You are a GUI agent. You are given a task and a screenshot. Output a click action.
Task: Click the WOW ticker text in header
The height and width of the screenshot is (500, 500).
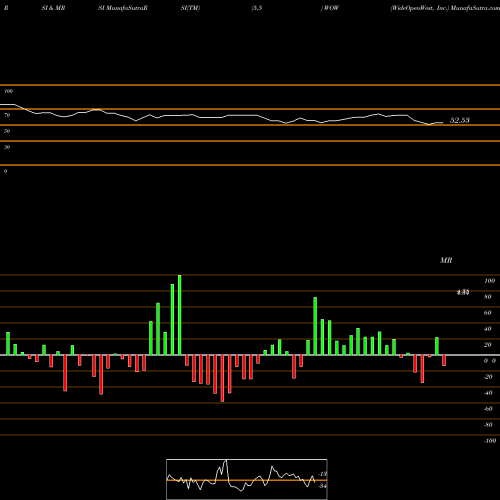coord(331,8)
